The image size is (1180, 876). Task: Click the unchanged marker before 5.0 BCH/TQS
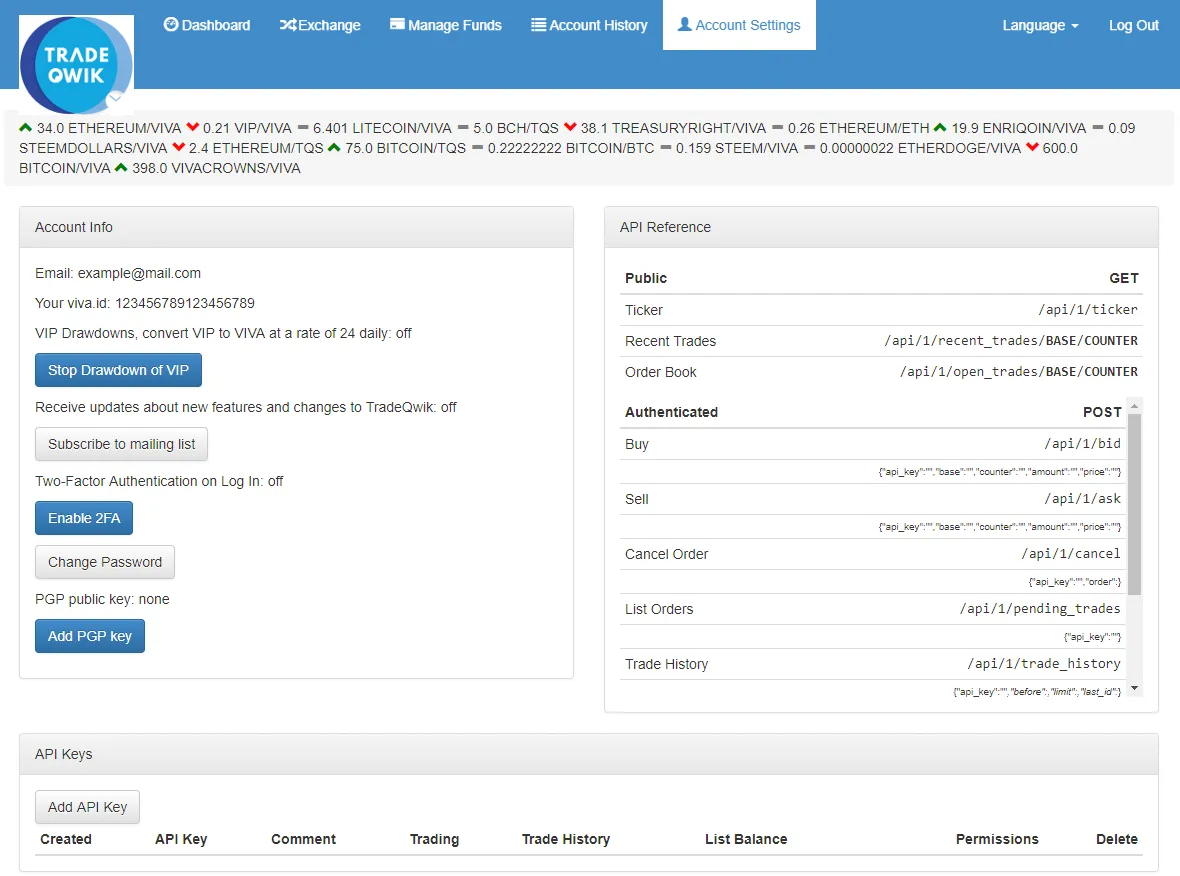[x=464, y=127]
